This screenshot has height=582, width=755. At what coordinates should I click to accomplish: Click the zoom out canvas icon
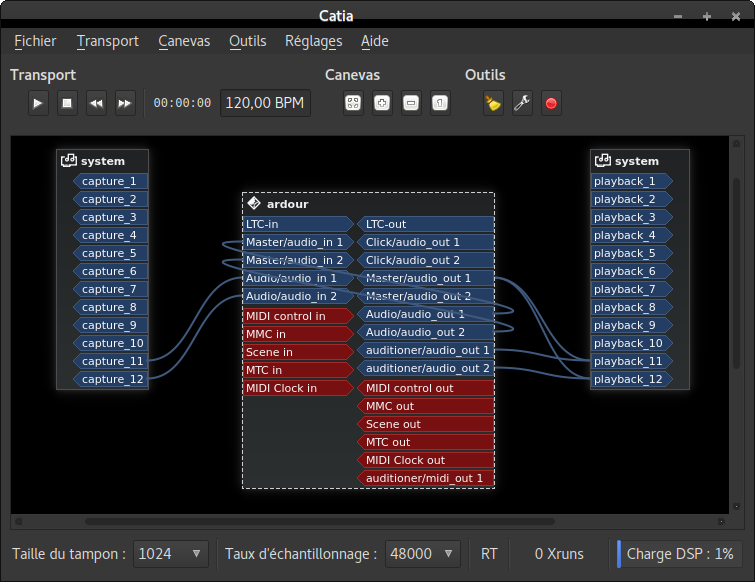410,103
